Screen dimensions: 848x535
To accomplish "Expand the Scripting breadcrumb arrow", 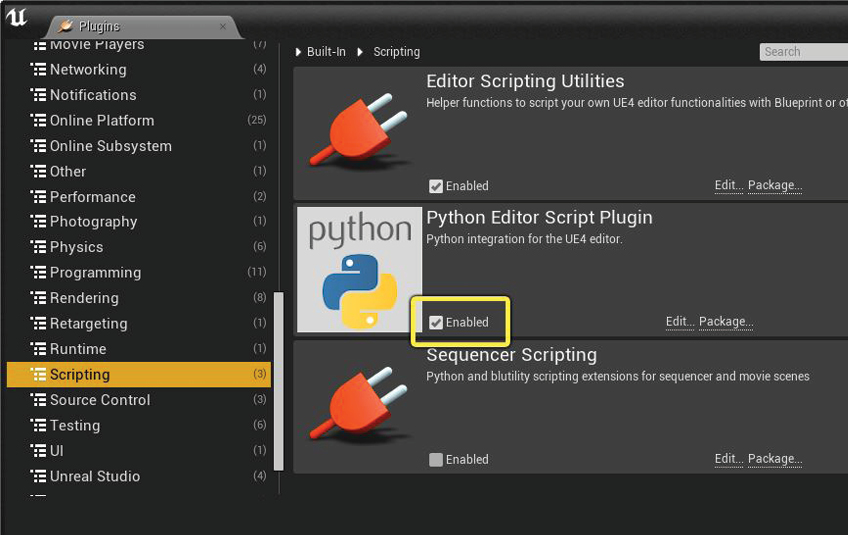I will pos(360,52).
